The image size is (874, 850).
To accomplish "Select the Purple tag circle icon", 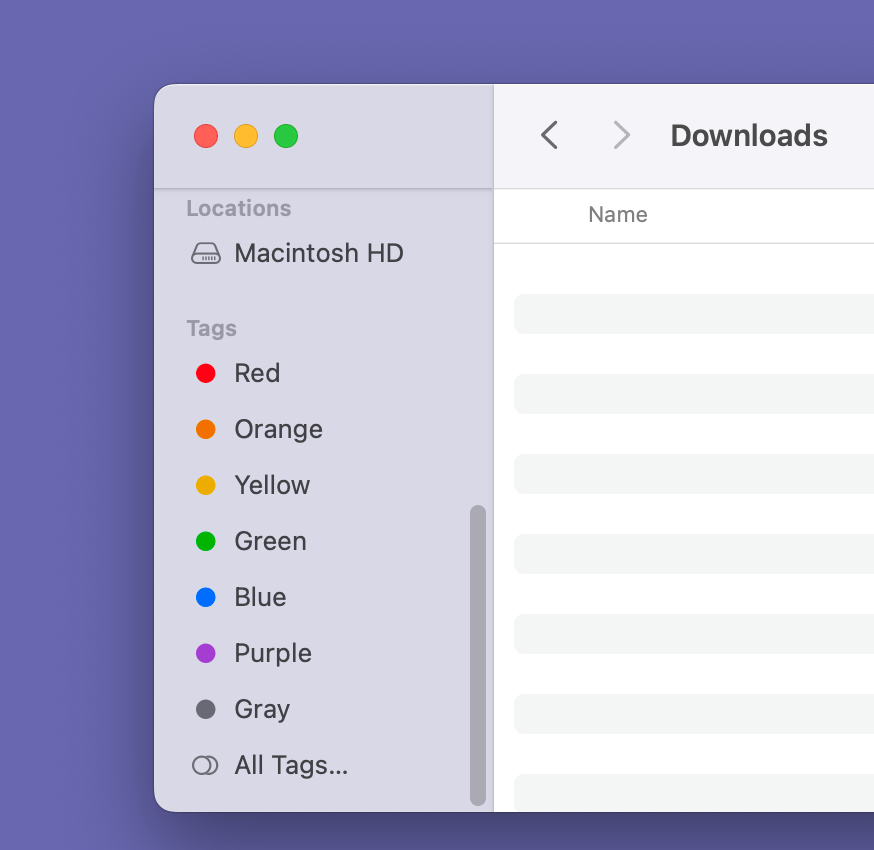I will tap(206, 653).
